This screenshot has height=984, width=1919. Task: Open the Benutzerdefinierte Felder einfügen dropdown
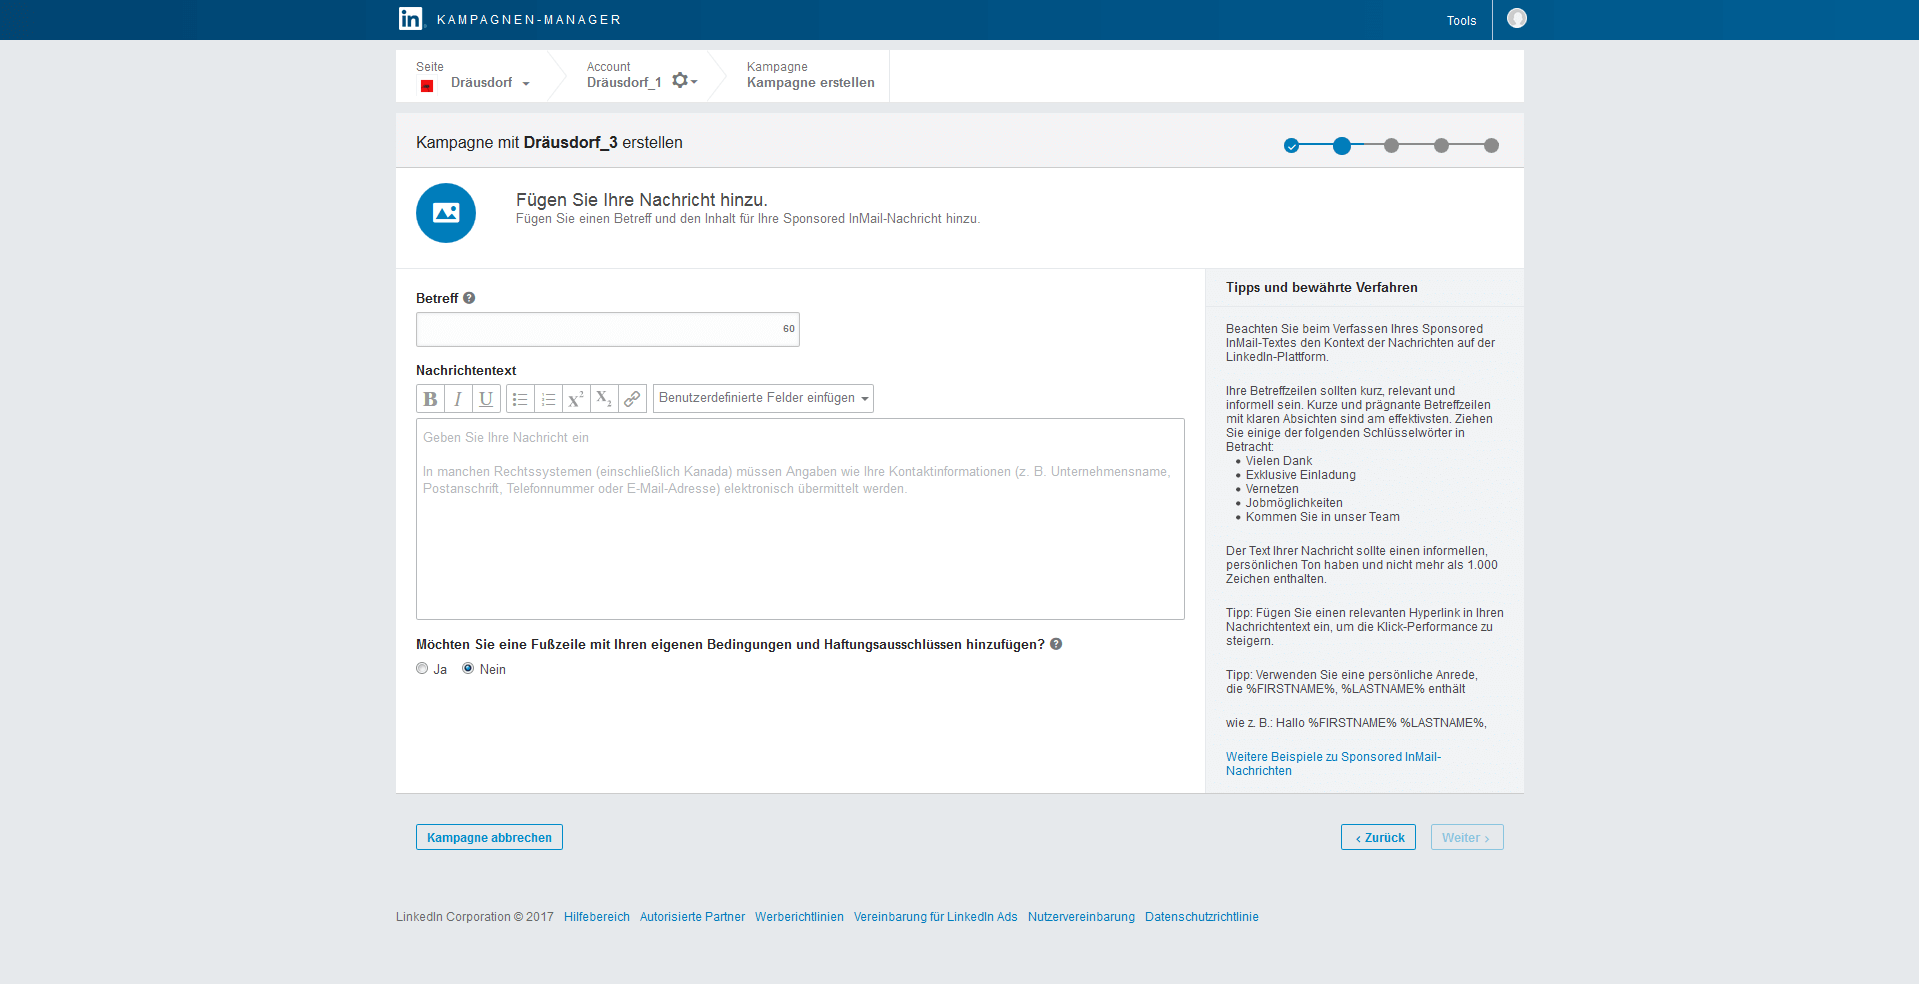(763, 398)
